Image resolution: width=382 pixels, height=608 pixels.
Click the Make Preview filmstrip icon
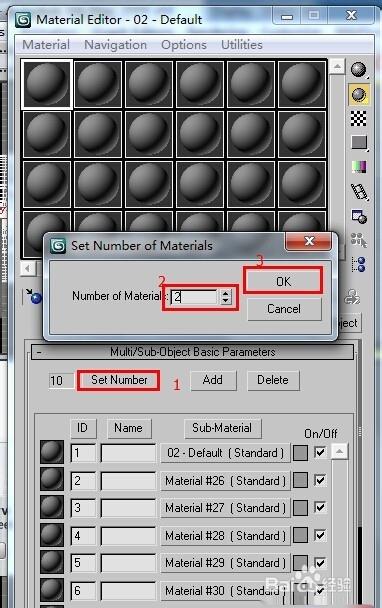(359, 192)
